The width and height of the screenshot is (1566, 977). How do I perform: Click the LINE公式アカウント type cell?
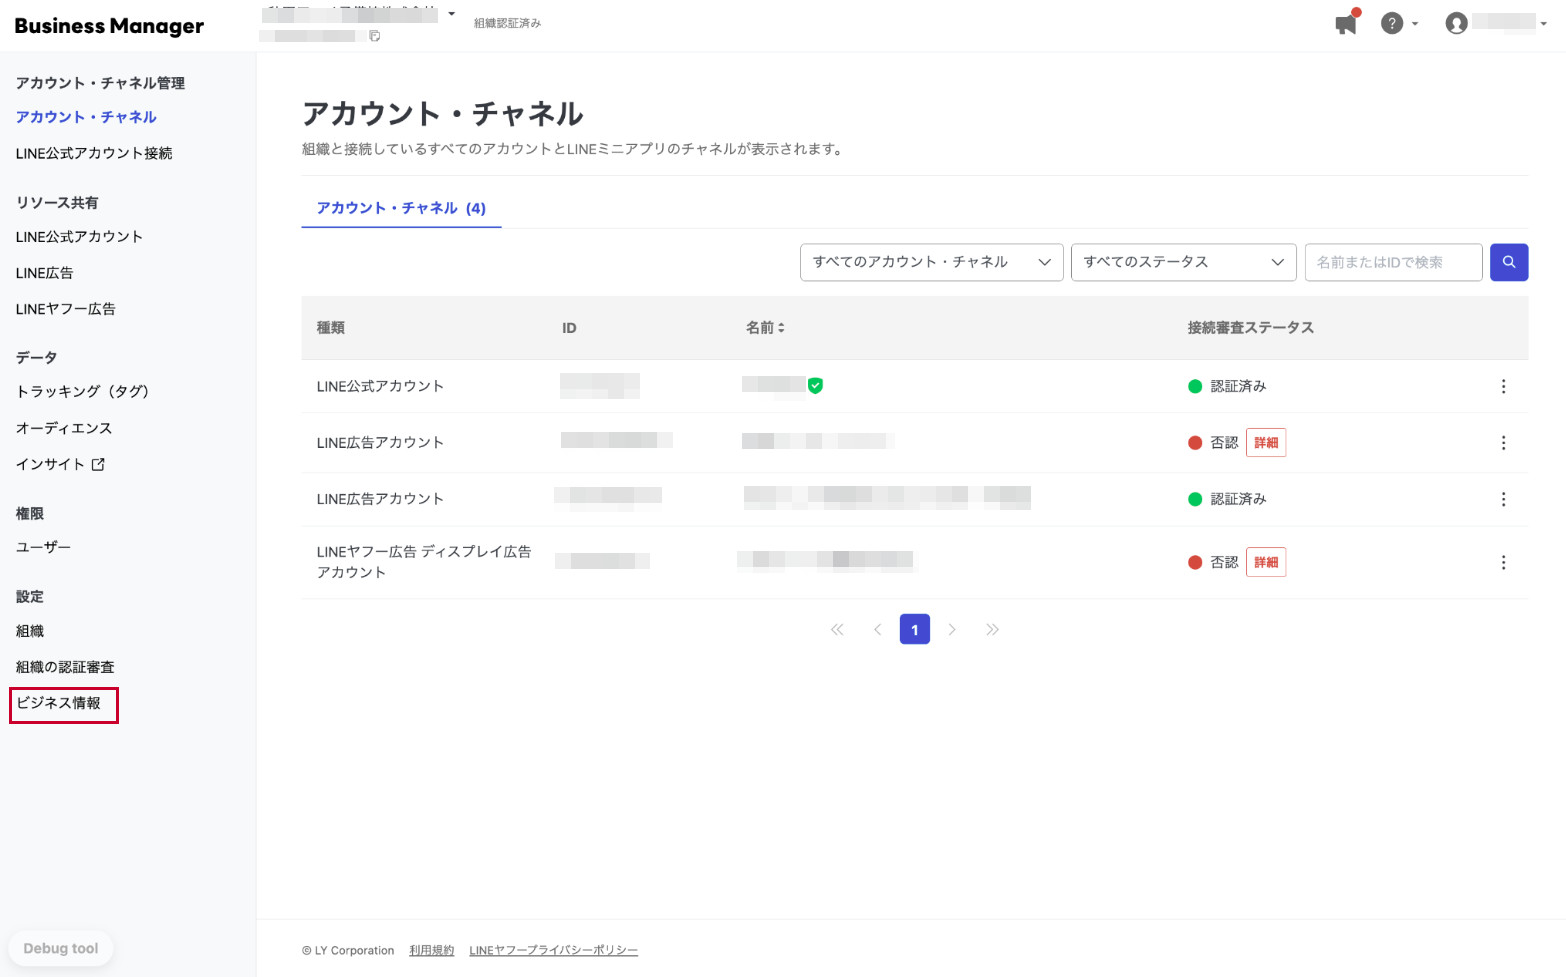point(380,386)
